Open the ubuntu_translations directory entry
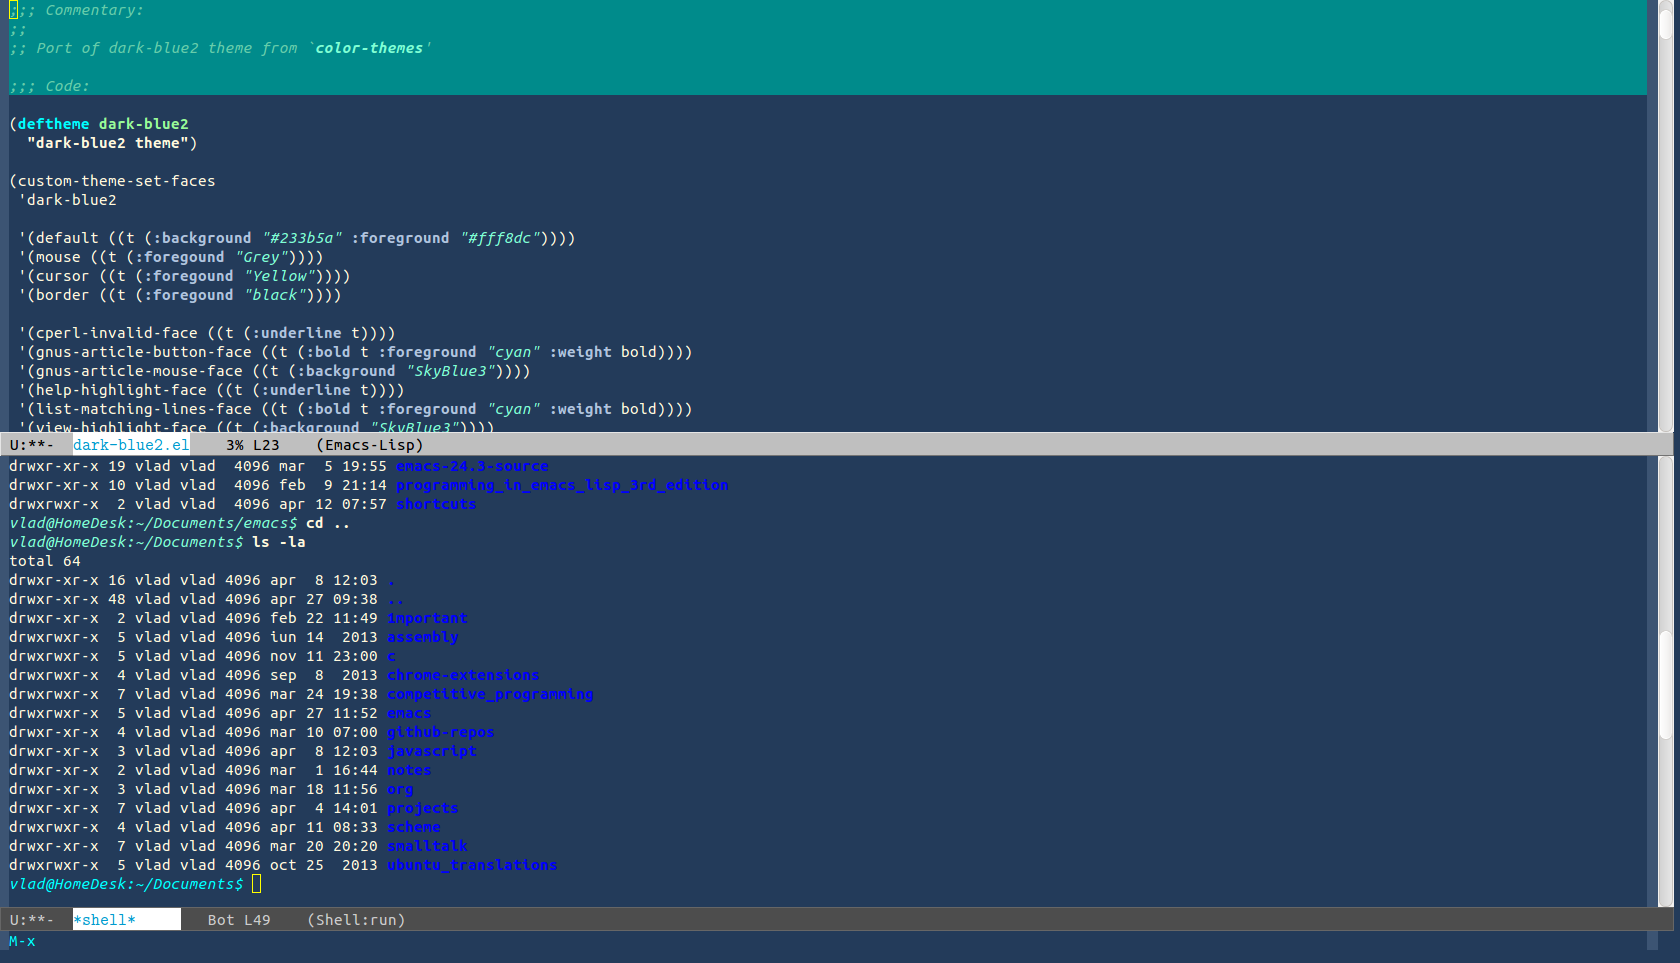This screenshot has width=1680, height=963. click(x=472, y=865)
